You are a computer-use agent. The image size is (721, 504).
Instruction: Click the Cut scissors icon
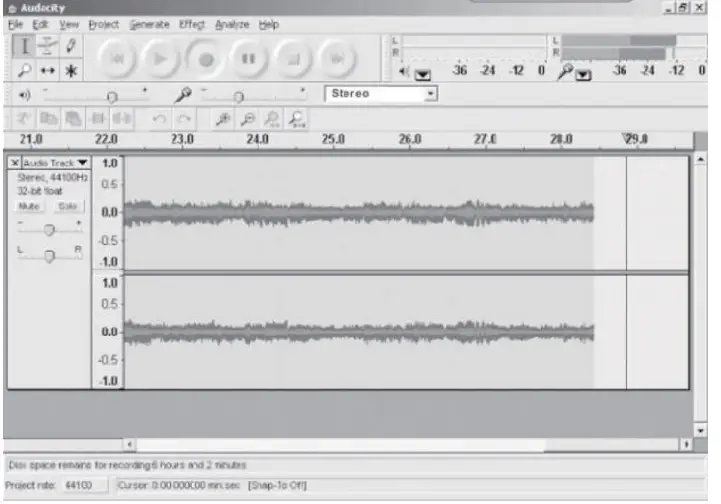(x=23, y=119)
